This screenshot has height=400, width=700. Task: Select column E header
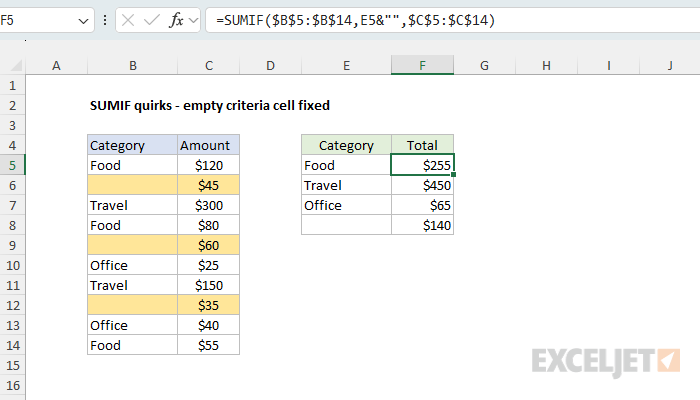pyautogui.click(x=346, y=66)
